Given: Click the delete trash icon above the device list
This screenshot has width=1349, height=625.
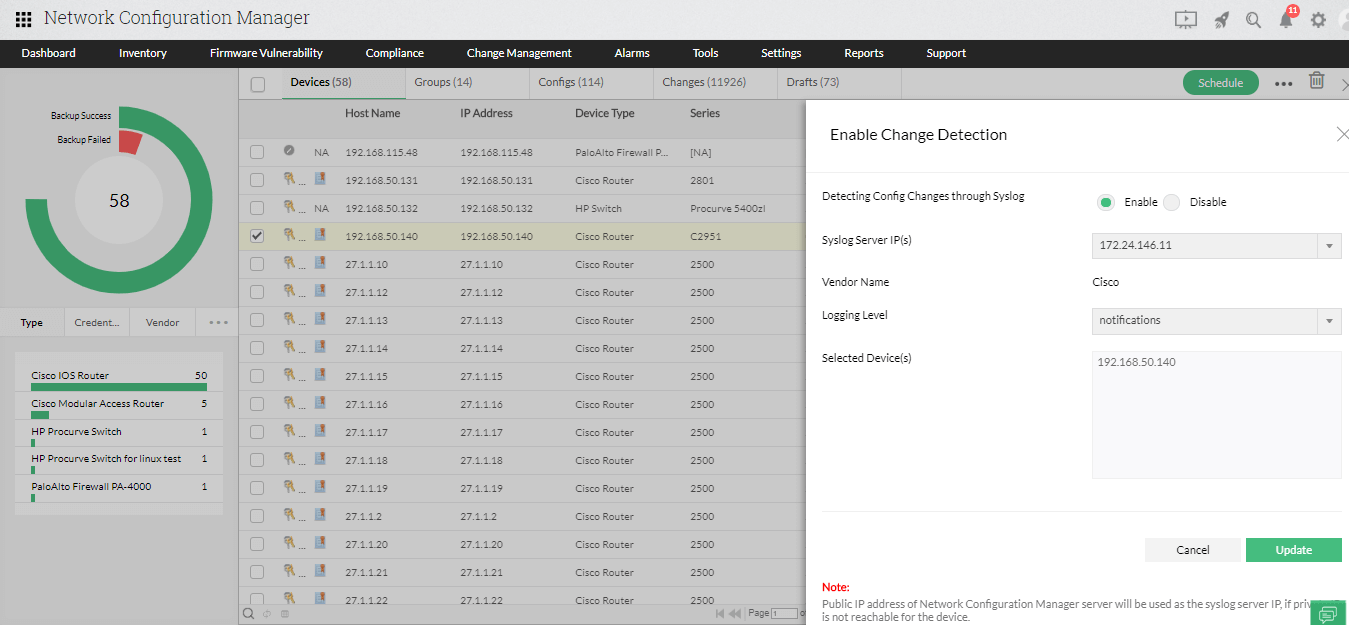Looking at the screenshot, I should pyautogui.click(x=1316, y=82).
